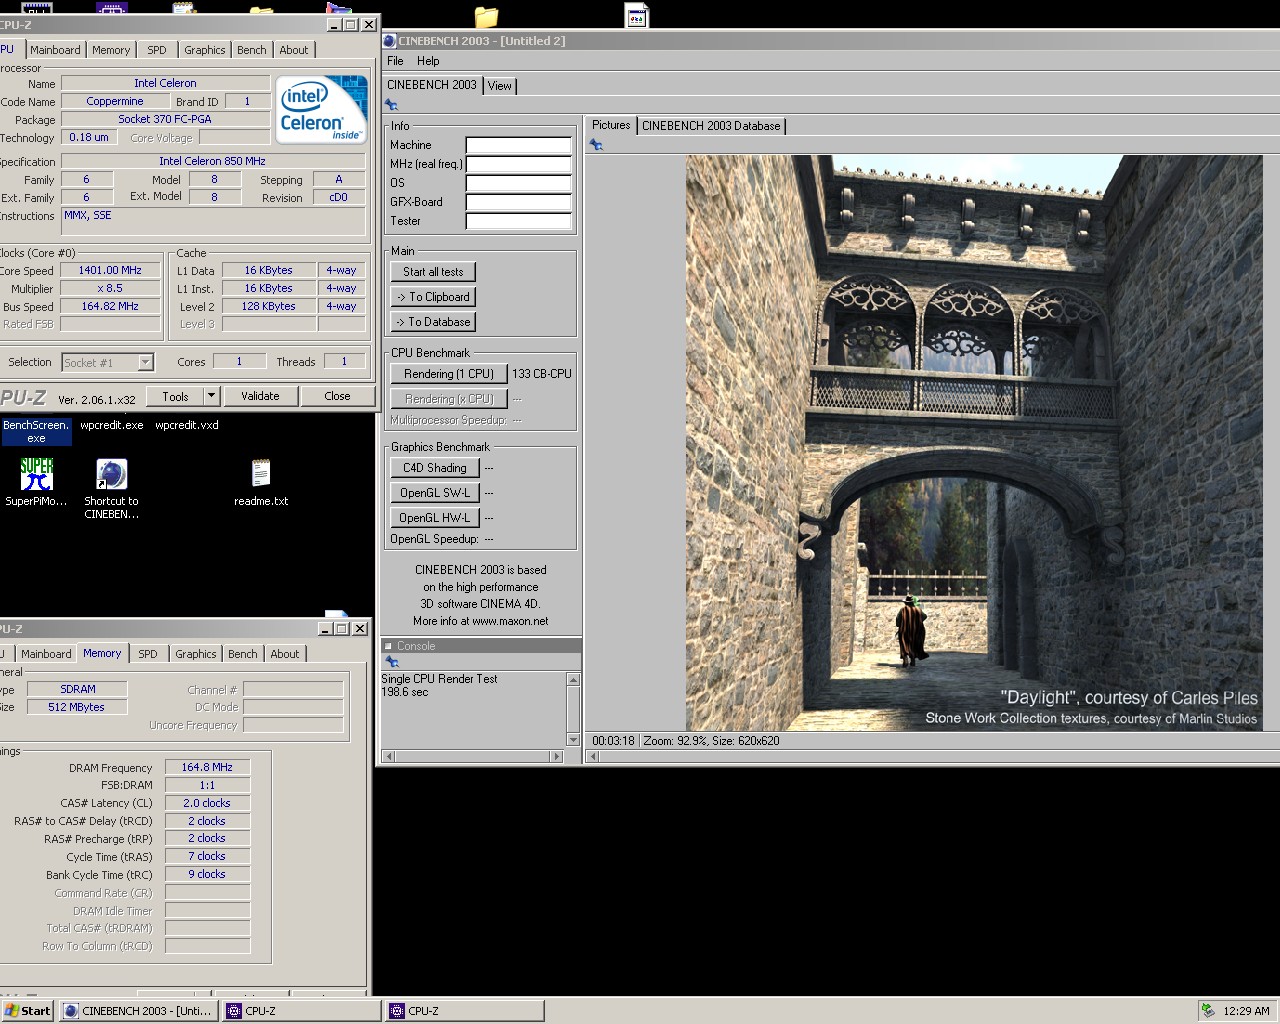Open About tab in lower CPU-Z window

285,654
